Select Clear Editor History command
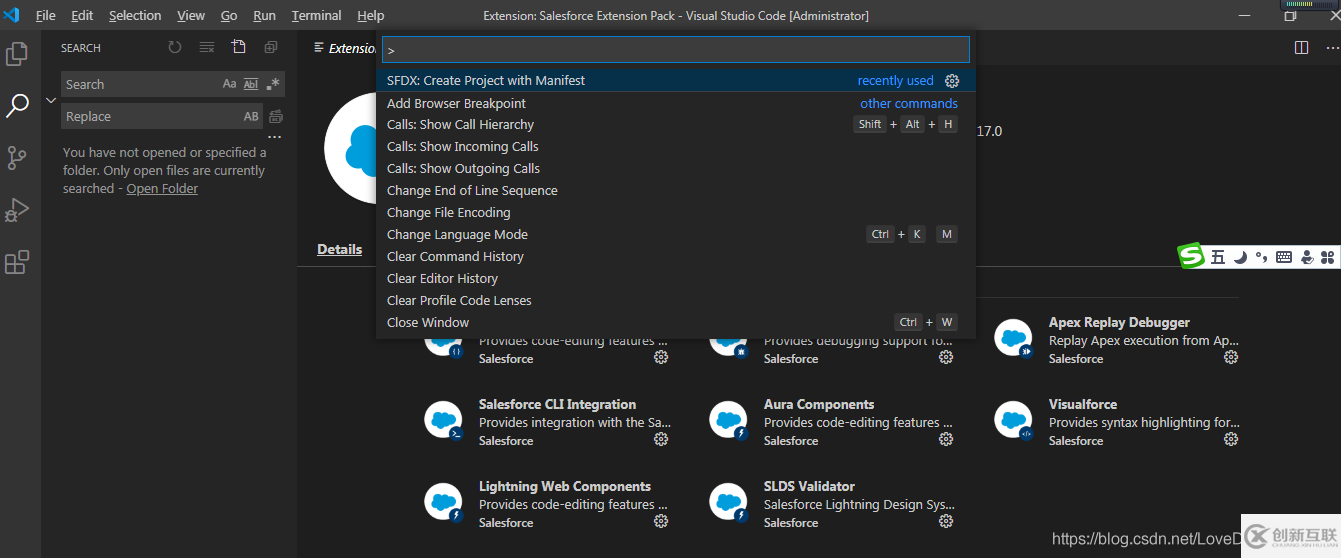 coord(675,278)
